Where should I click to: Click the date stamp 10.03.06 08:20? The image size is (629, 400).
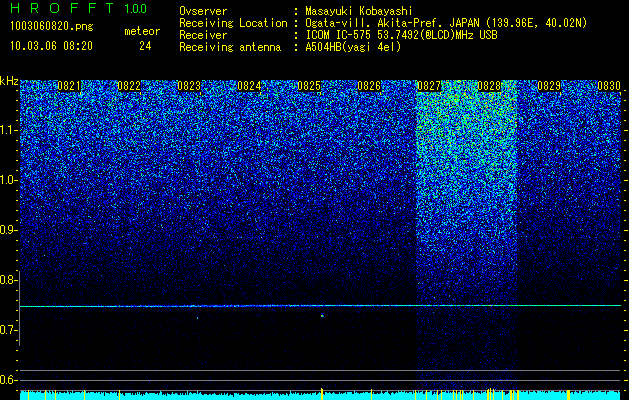(51, 46)
